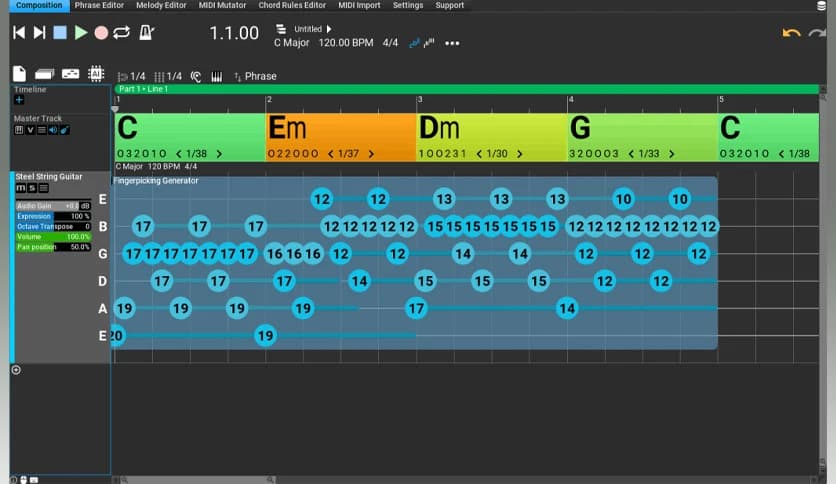Image resolution: width=836 pixels, height=484 pixels.
Task: Adjust the Audio Gain slider
Action: click(x=53, y=206)
